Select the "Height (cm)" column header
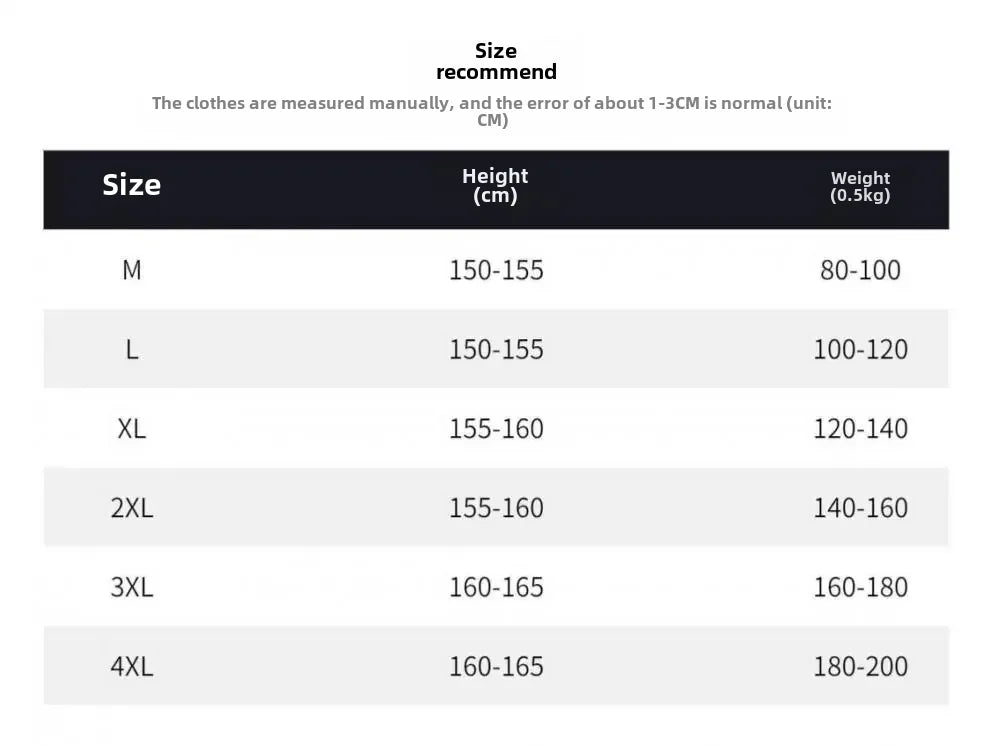 point(495,186)
